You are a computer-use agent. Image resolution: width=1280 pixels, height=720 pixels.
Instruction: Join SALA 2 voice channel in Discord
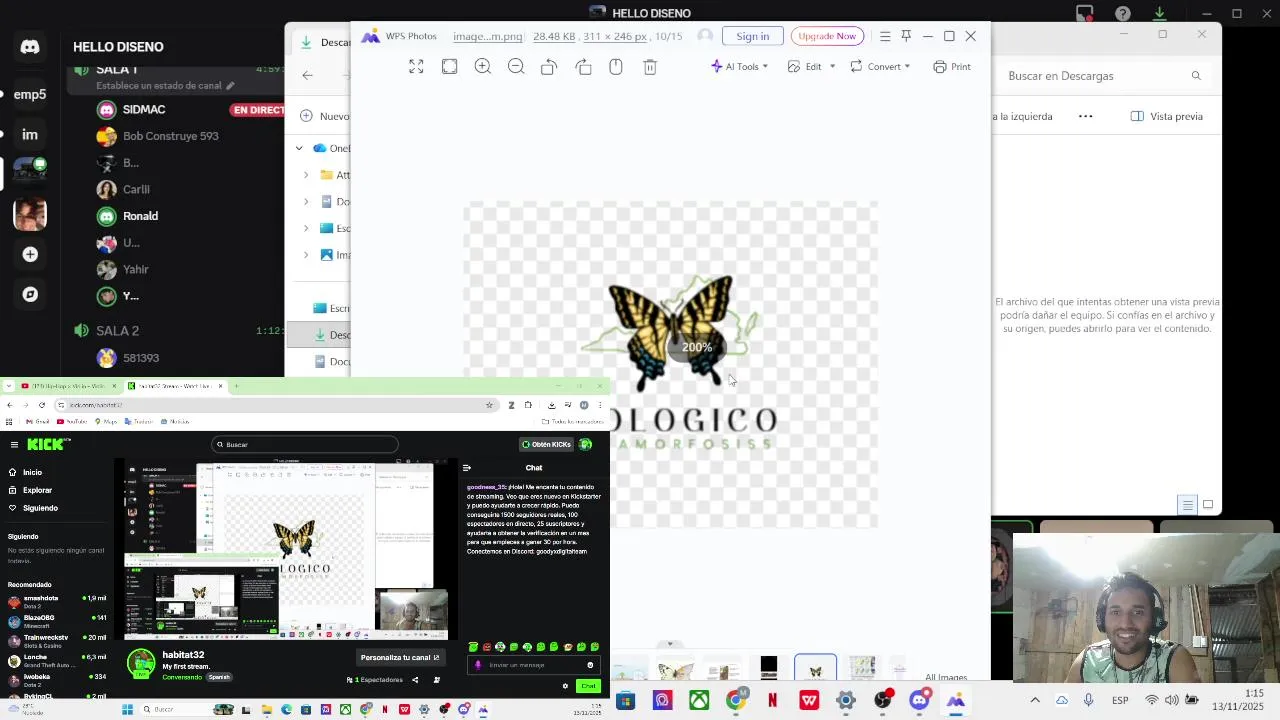(x=117, y=331)
